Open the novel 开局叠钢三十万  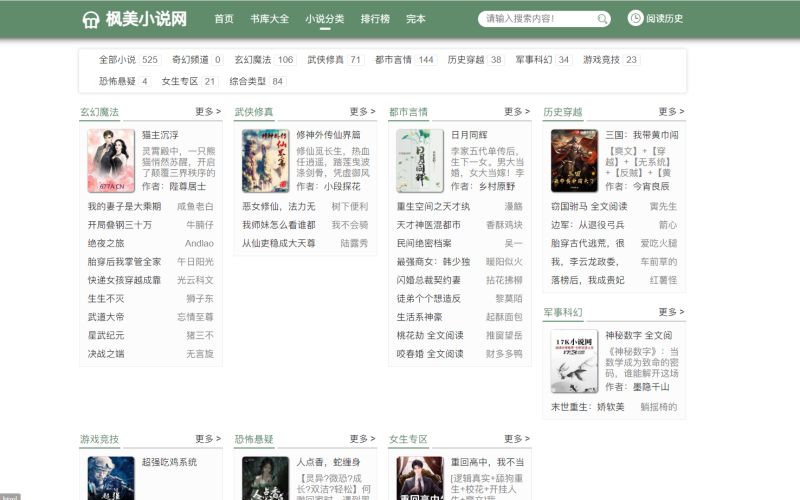[119, 225]
